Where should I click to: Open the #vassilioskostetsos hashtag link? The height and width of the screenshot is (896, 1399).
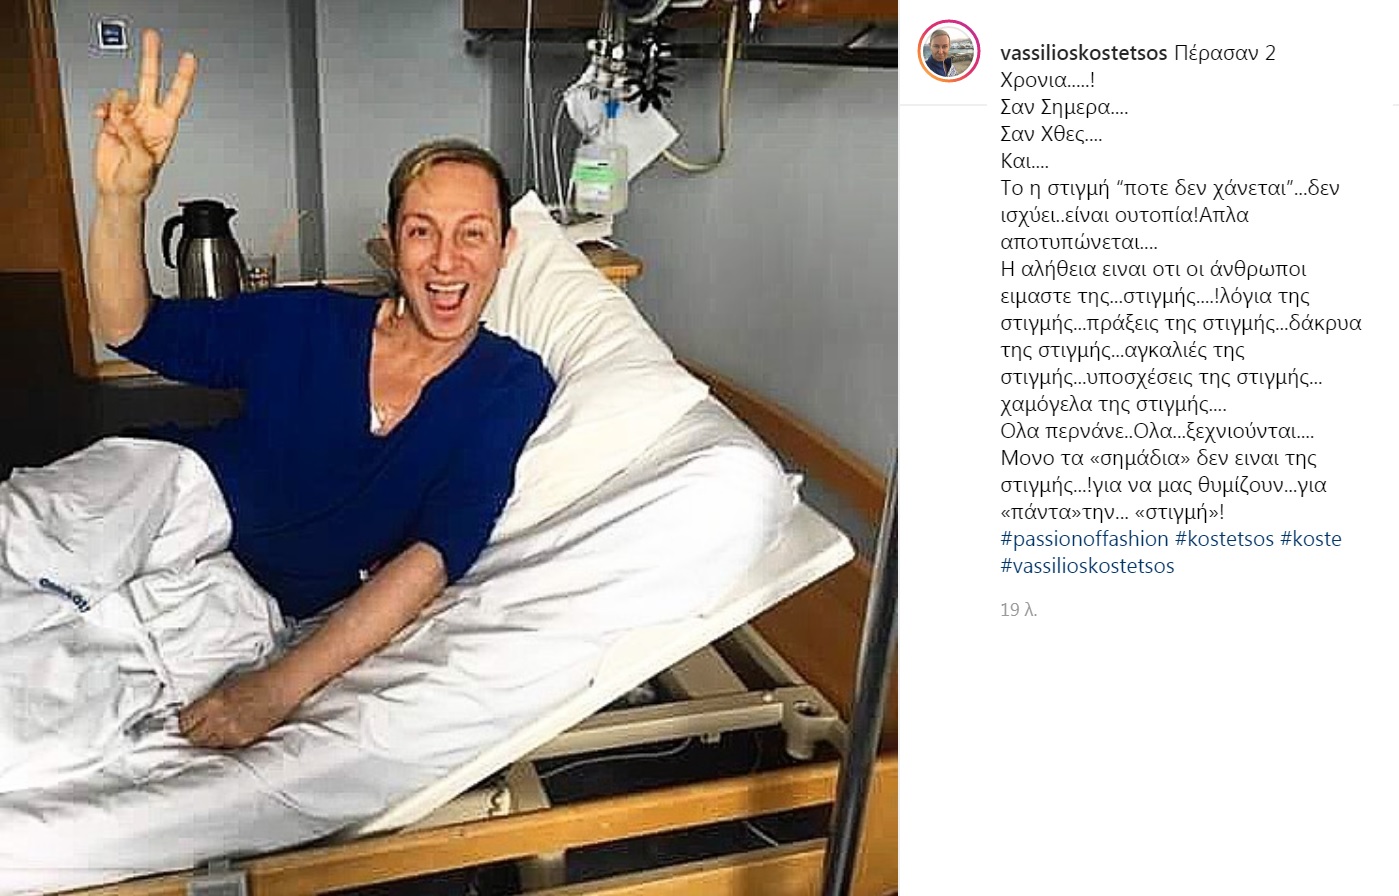[1087, 566]
